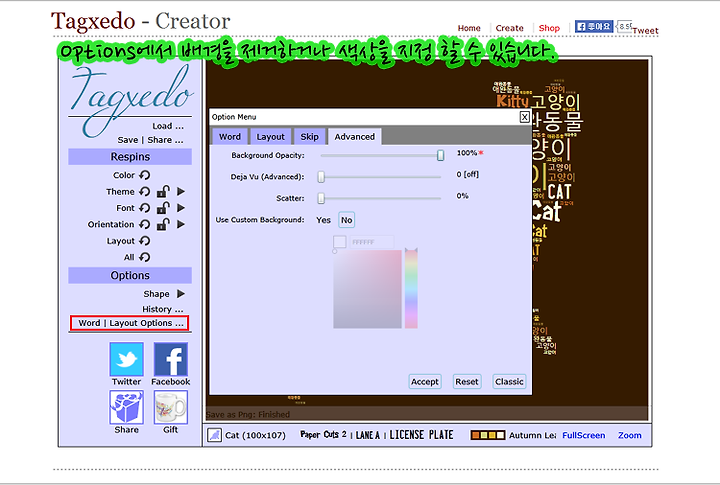Toggle the Orientation lock
The height and width of the screenshot is (485, 720).
click(x=163, y=224)
